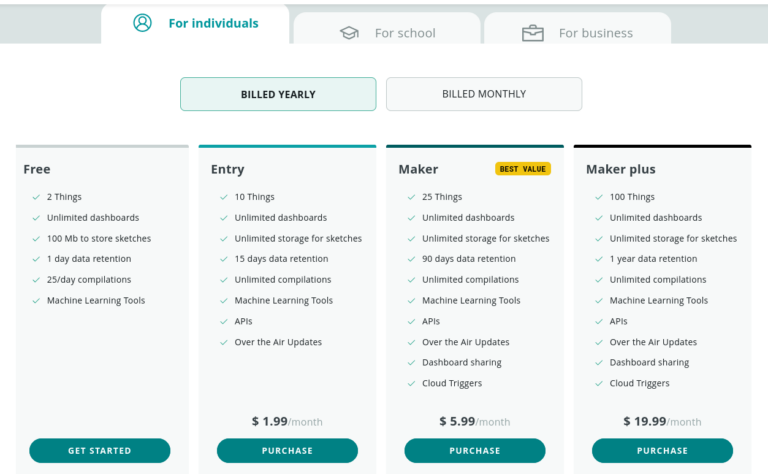Click the BEST VALUE badge on Maker
This screenshot has height=474, width=768.
(523, 169)
